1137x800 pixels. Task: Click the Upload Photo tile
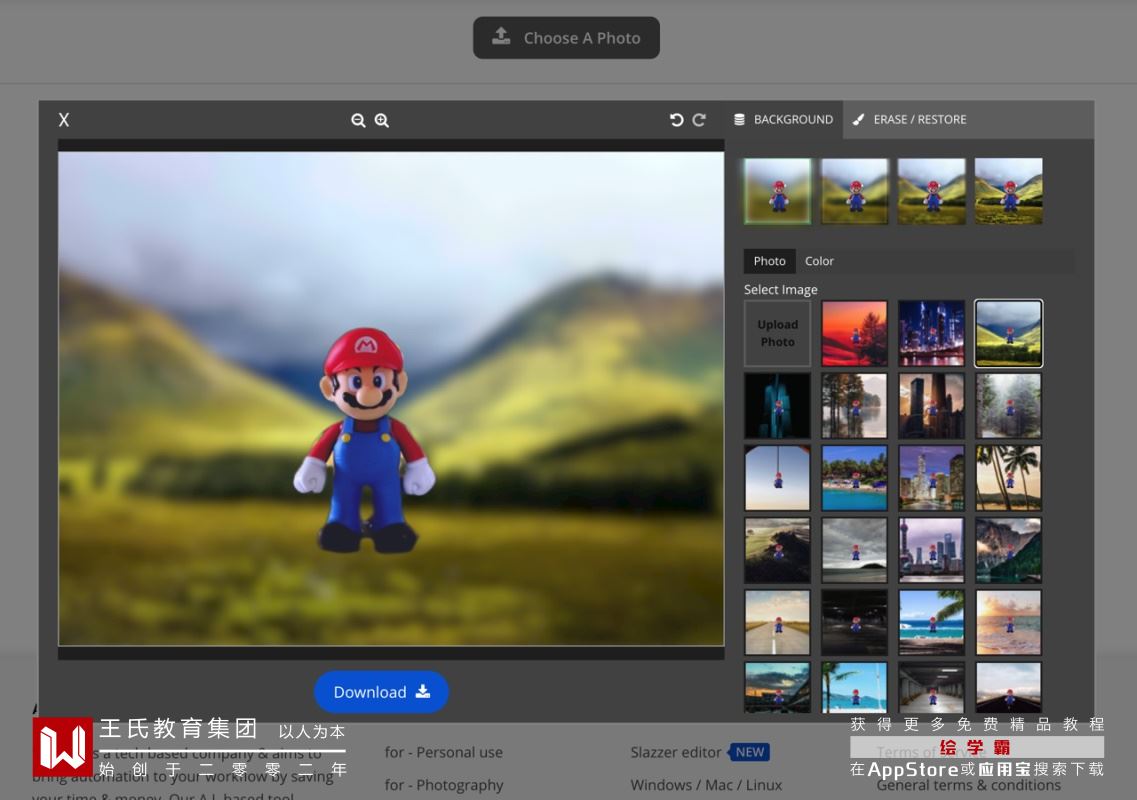pos(777,334)
